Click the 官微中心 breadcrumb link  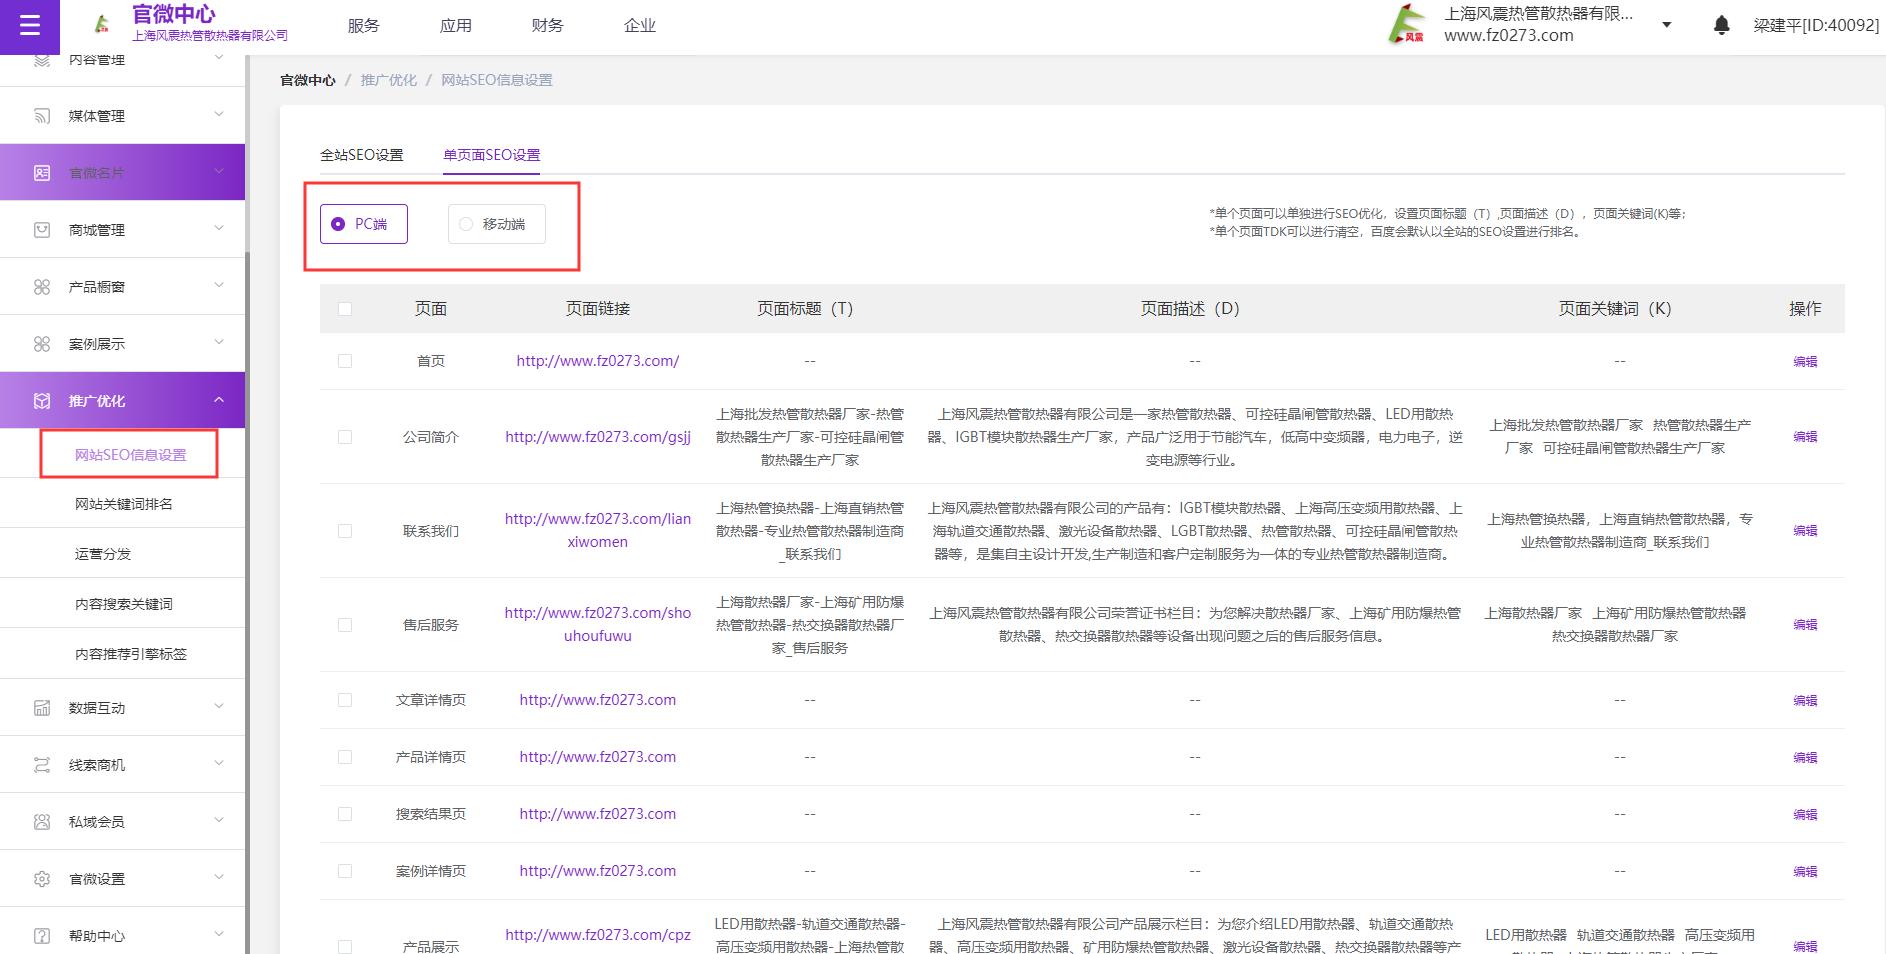(x=308, y=80)
